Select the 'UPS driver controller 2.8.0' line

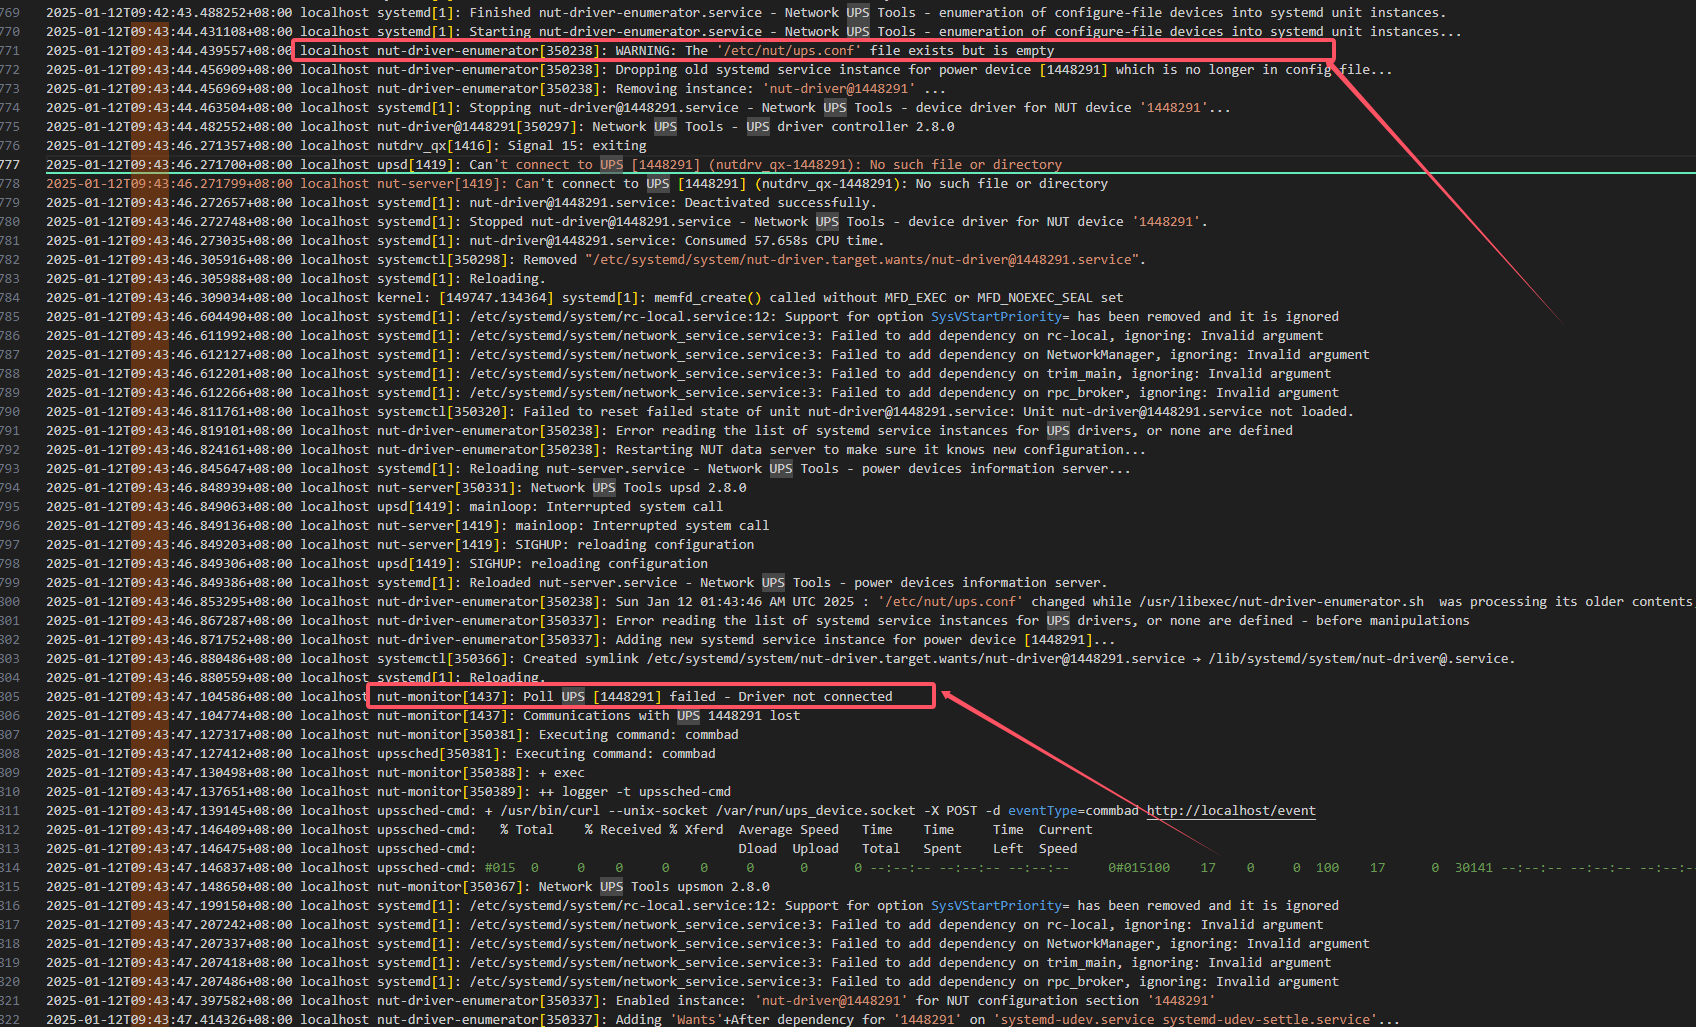(500, 127)
